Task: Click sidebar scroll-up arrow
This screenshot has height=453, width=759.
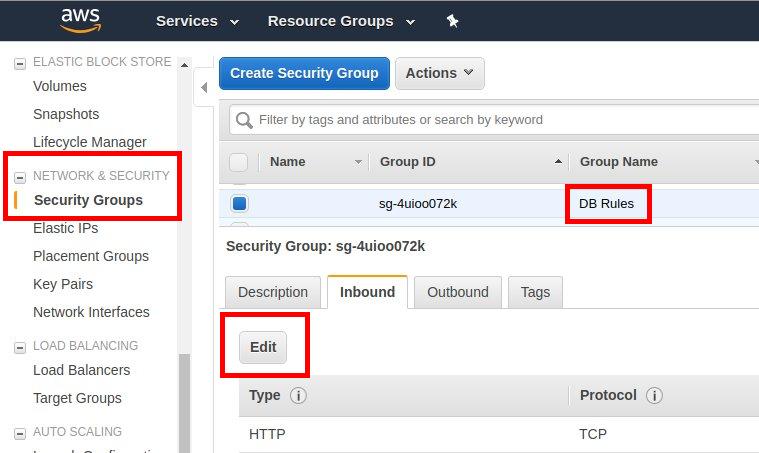Action: click(x=184, y=64)
